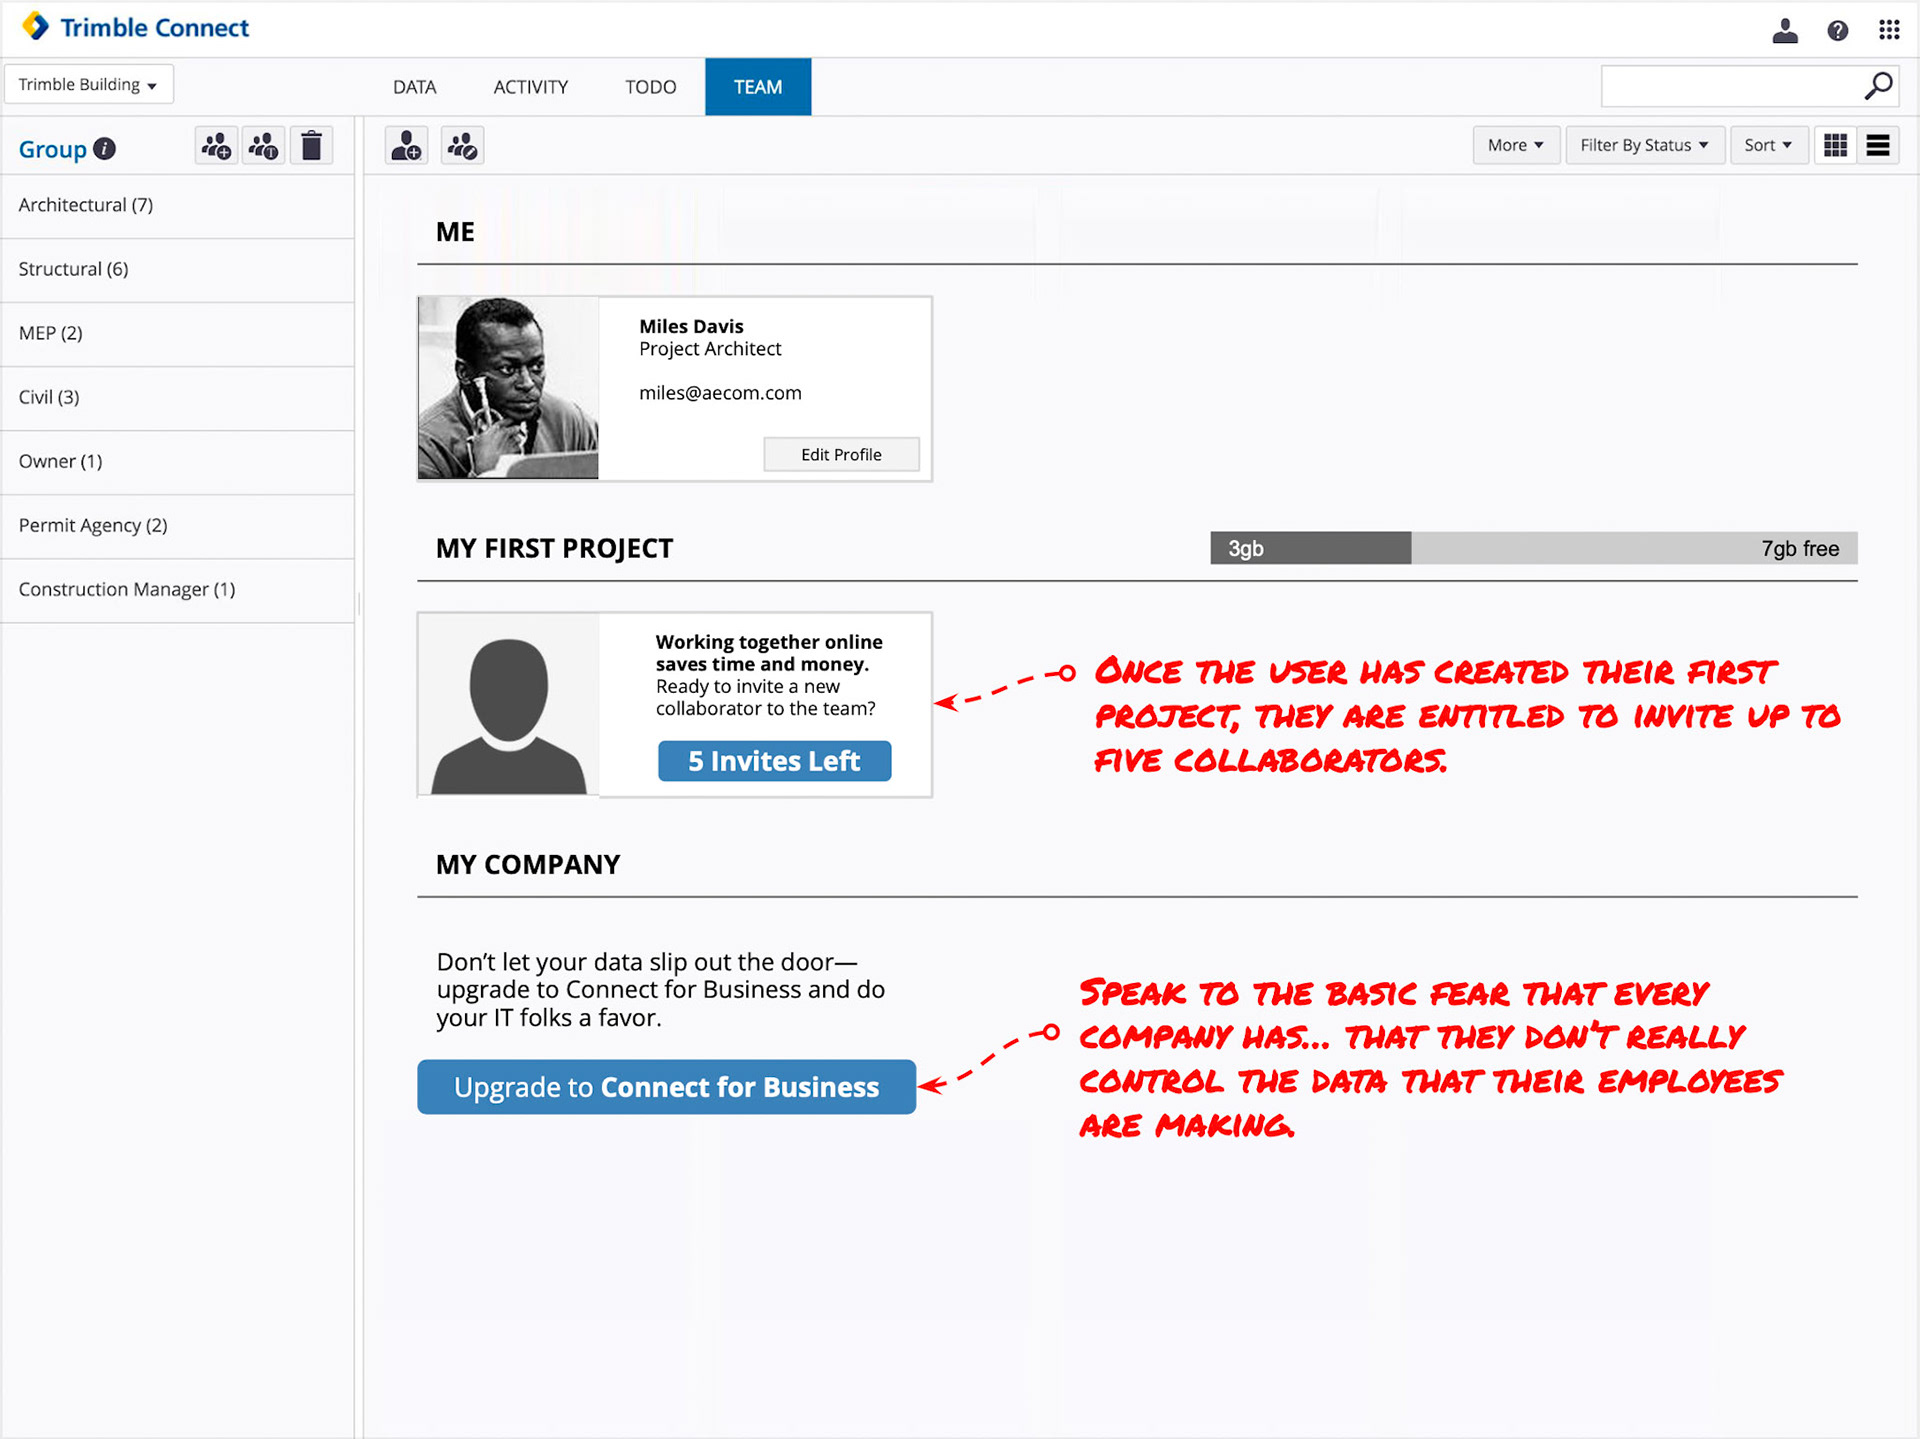Switch to grid view layout

pyautogui.click(x=1835, y=146)
